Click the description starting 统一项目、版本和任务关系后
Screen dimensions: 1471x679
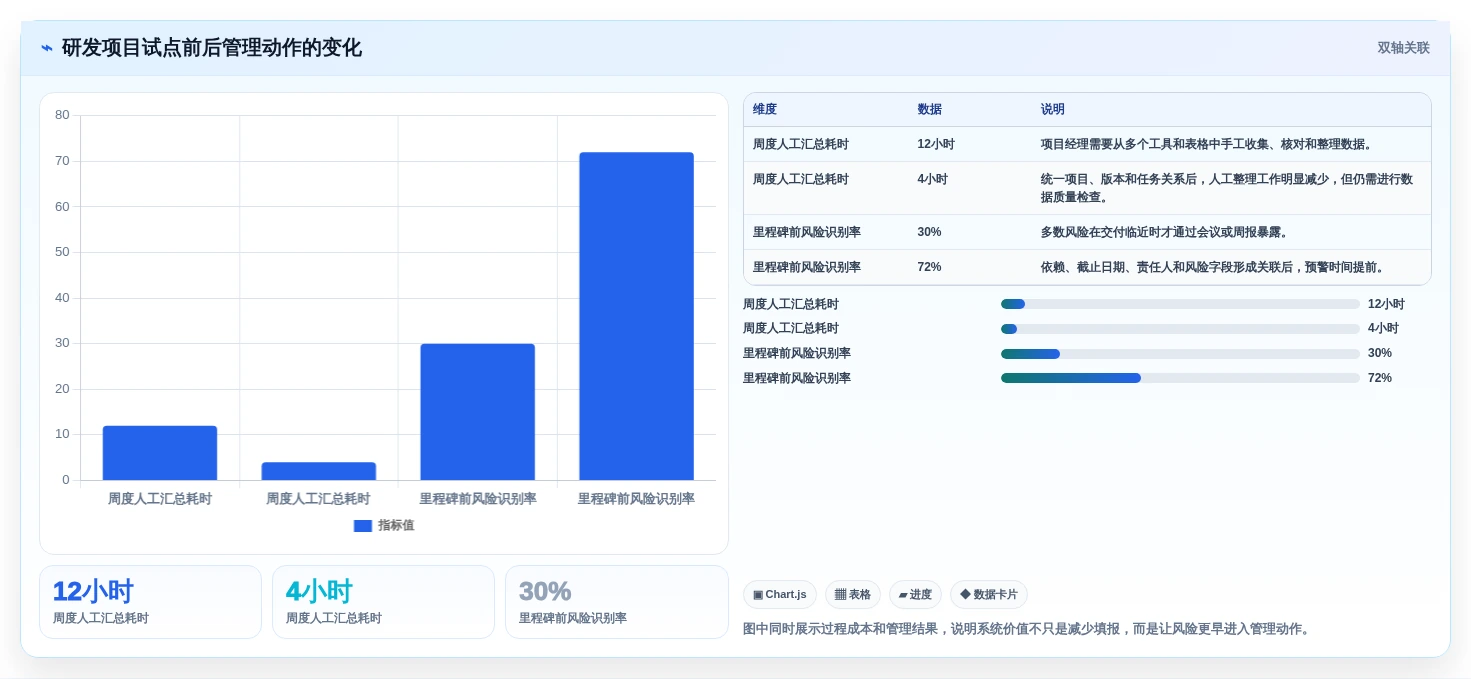pyautogui.click(x=1227, y=188)
